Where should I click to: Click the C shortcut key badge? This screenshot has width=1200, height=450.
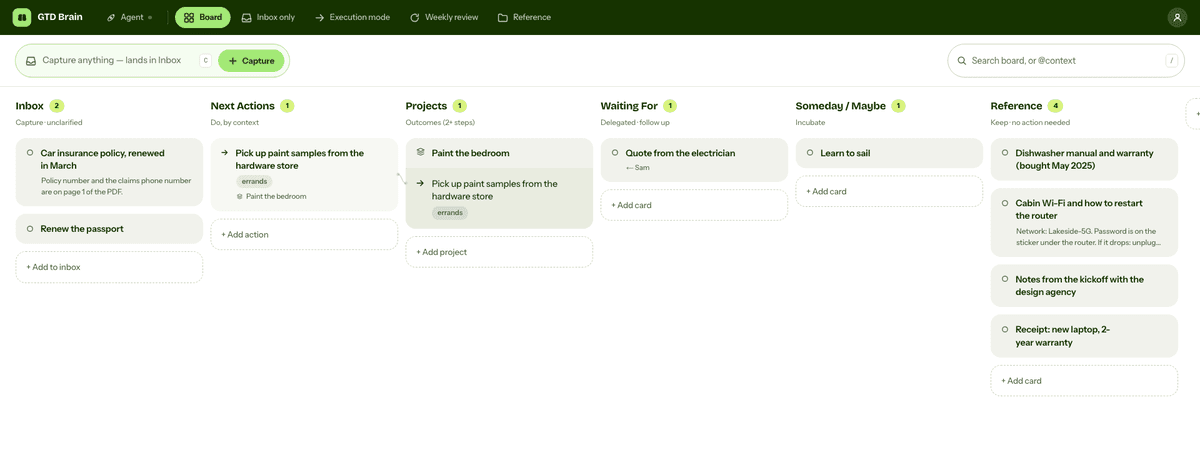[205, 61]
